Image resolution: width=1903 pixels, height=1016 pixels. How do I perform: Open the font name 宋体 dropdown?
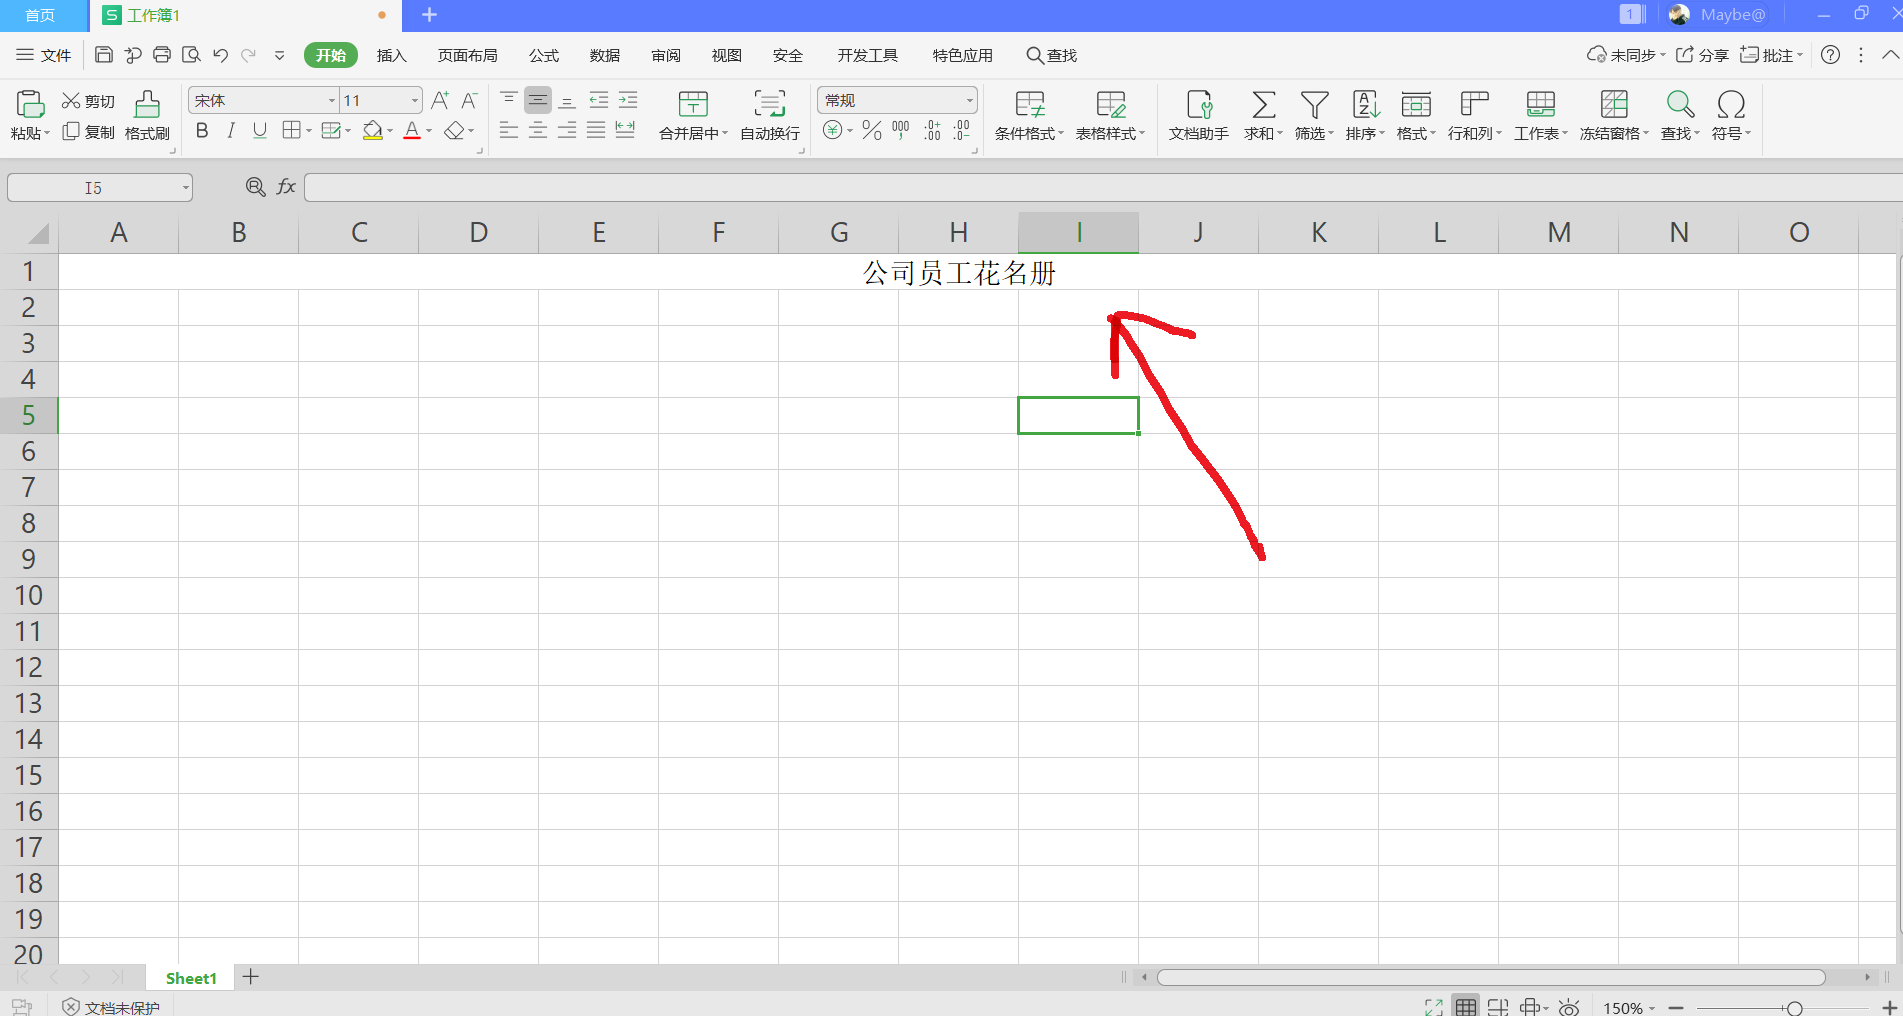click(332, 100)
